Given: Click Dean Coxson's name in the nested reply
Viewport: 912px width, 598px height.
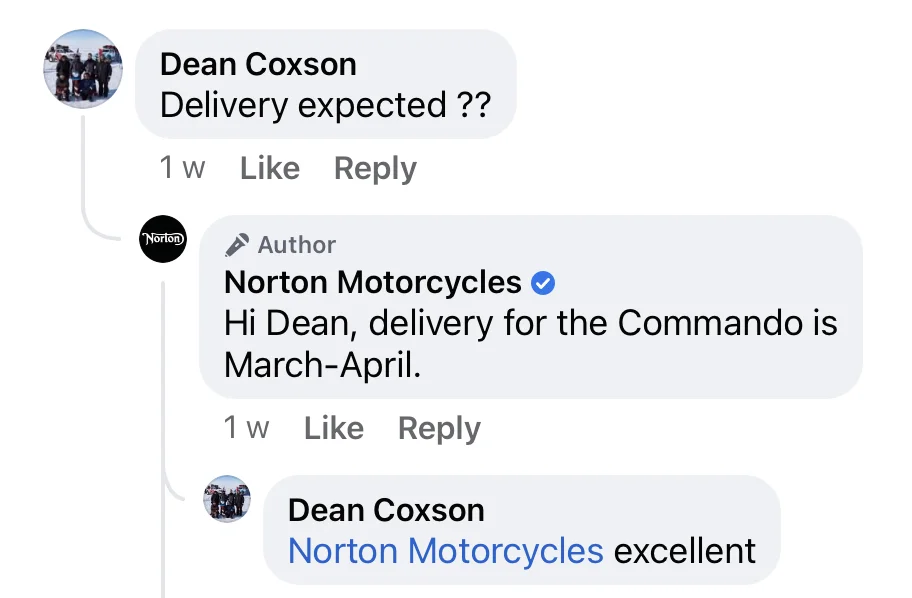Looking at the screenshot, I should tap(386, 510).
